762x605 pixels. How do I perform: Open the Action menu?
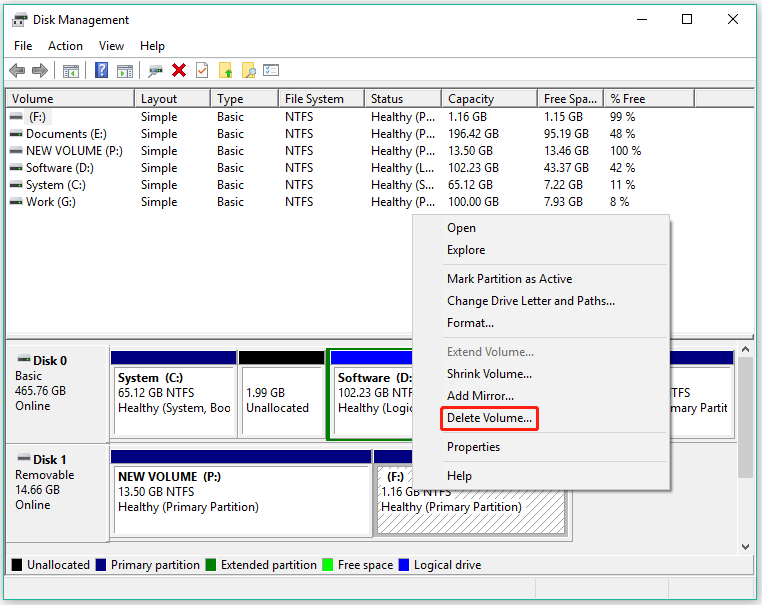(65, 46)
